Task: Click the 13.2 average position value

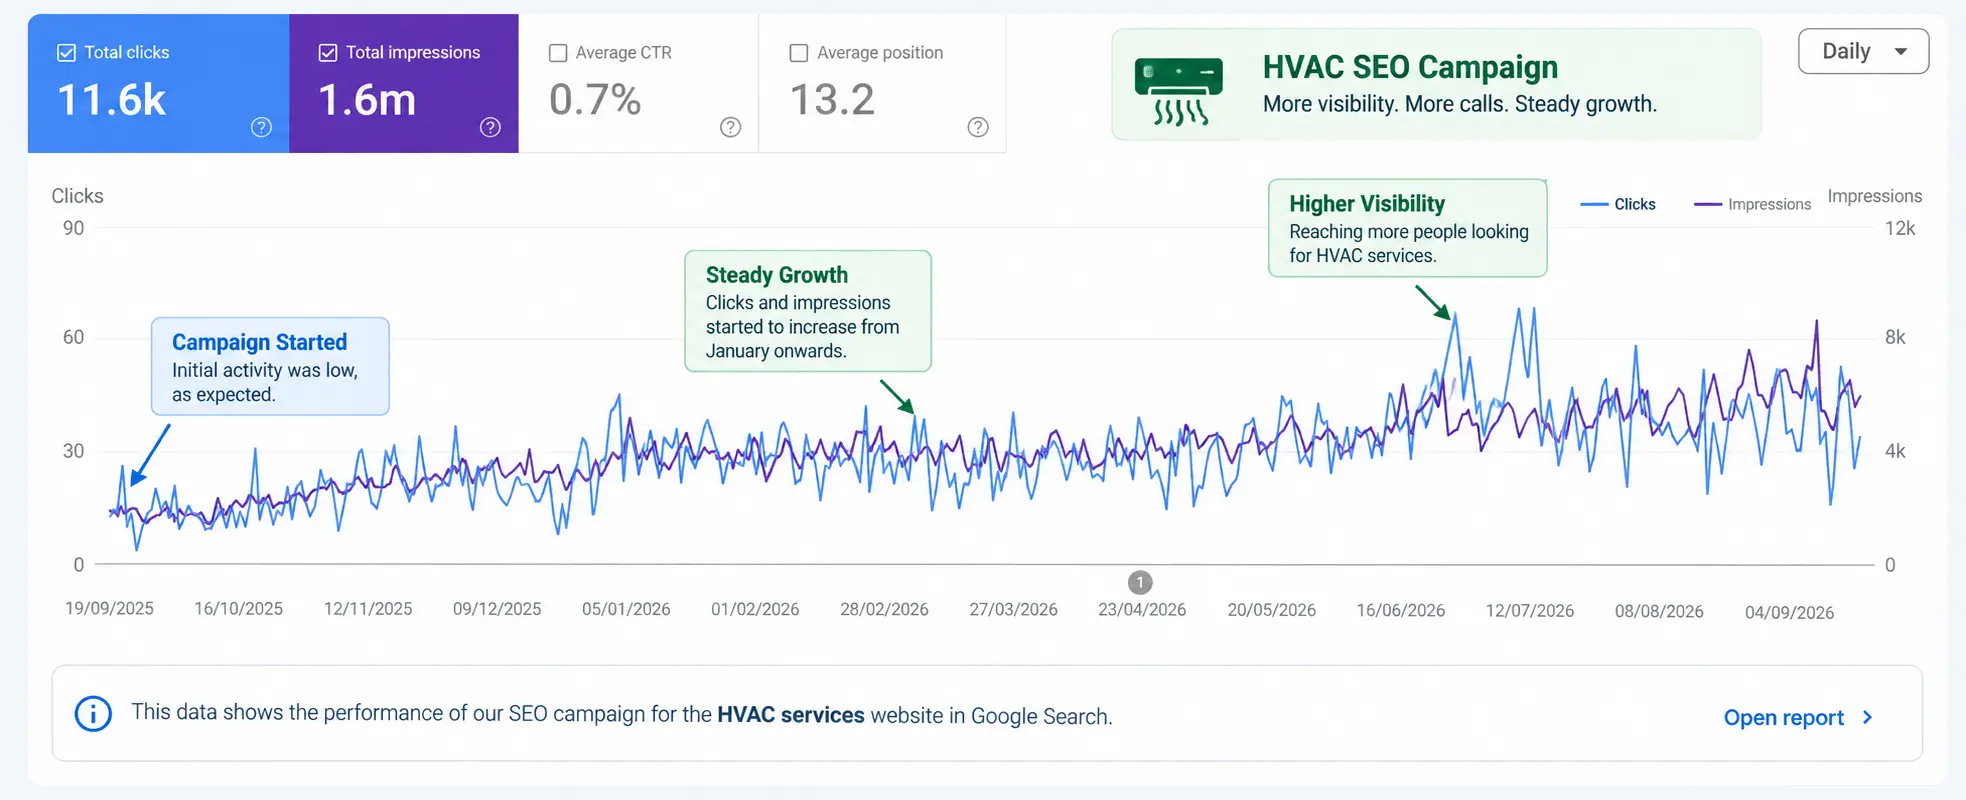Action: (832, 100)
